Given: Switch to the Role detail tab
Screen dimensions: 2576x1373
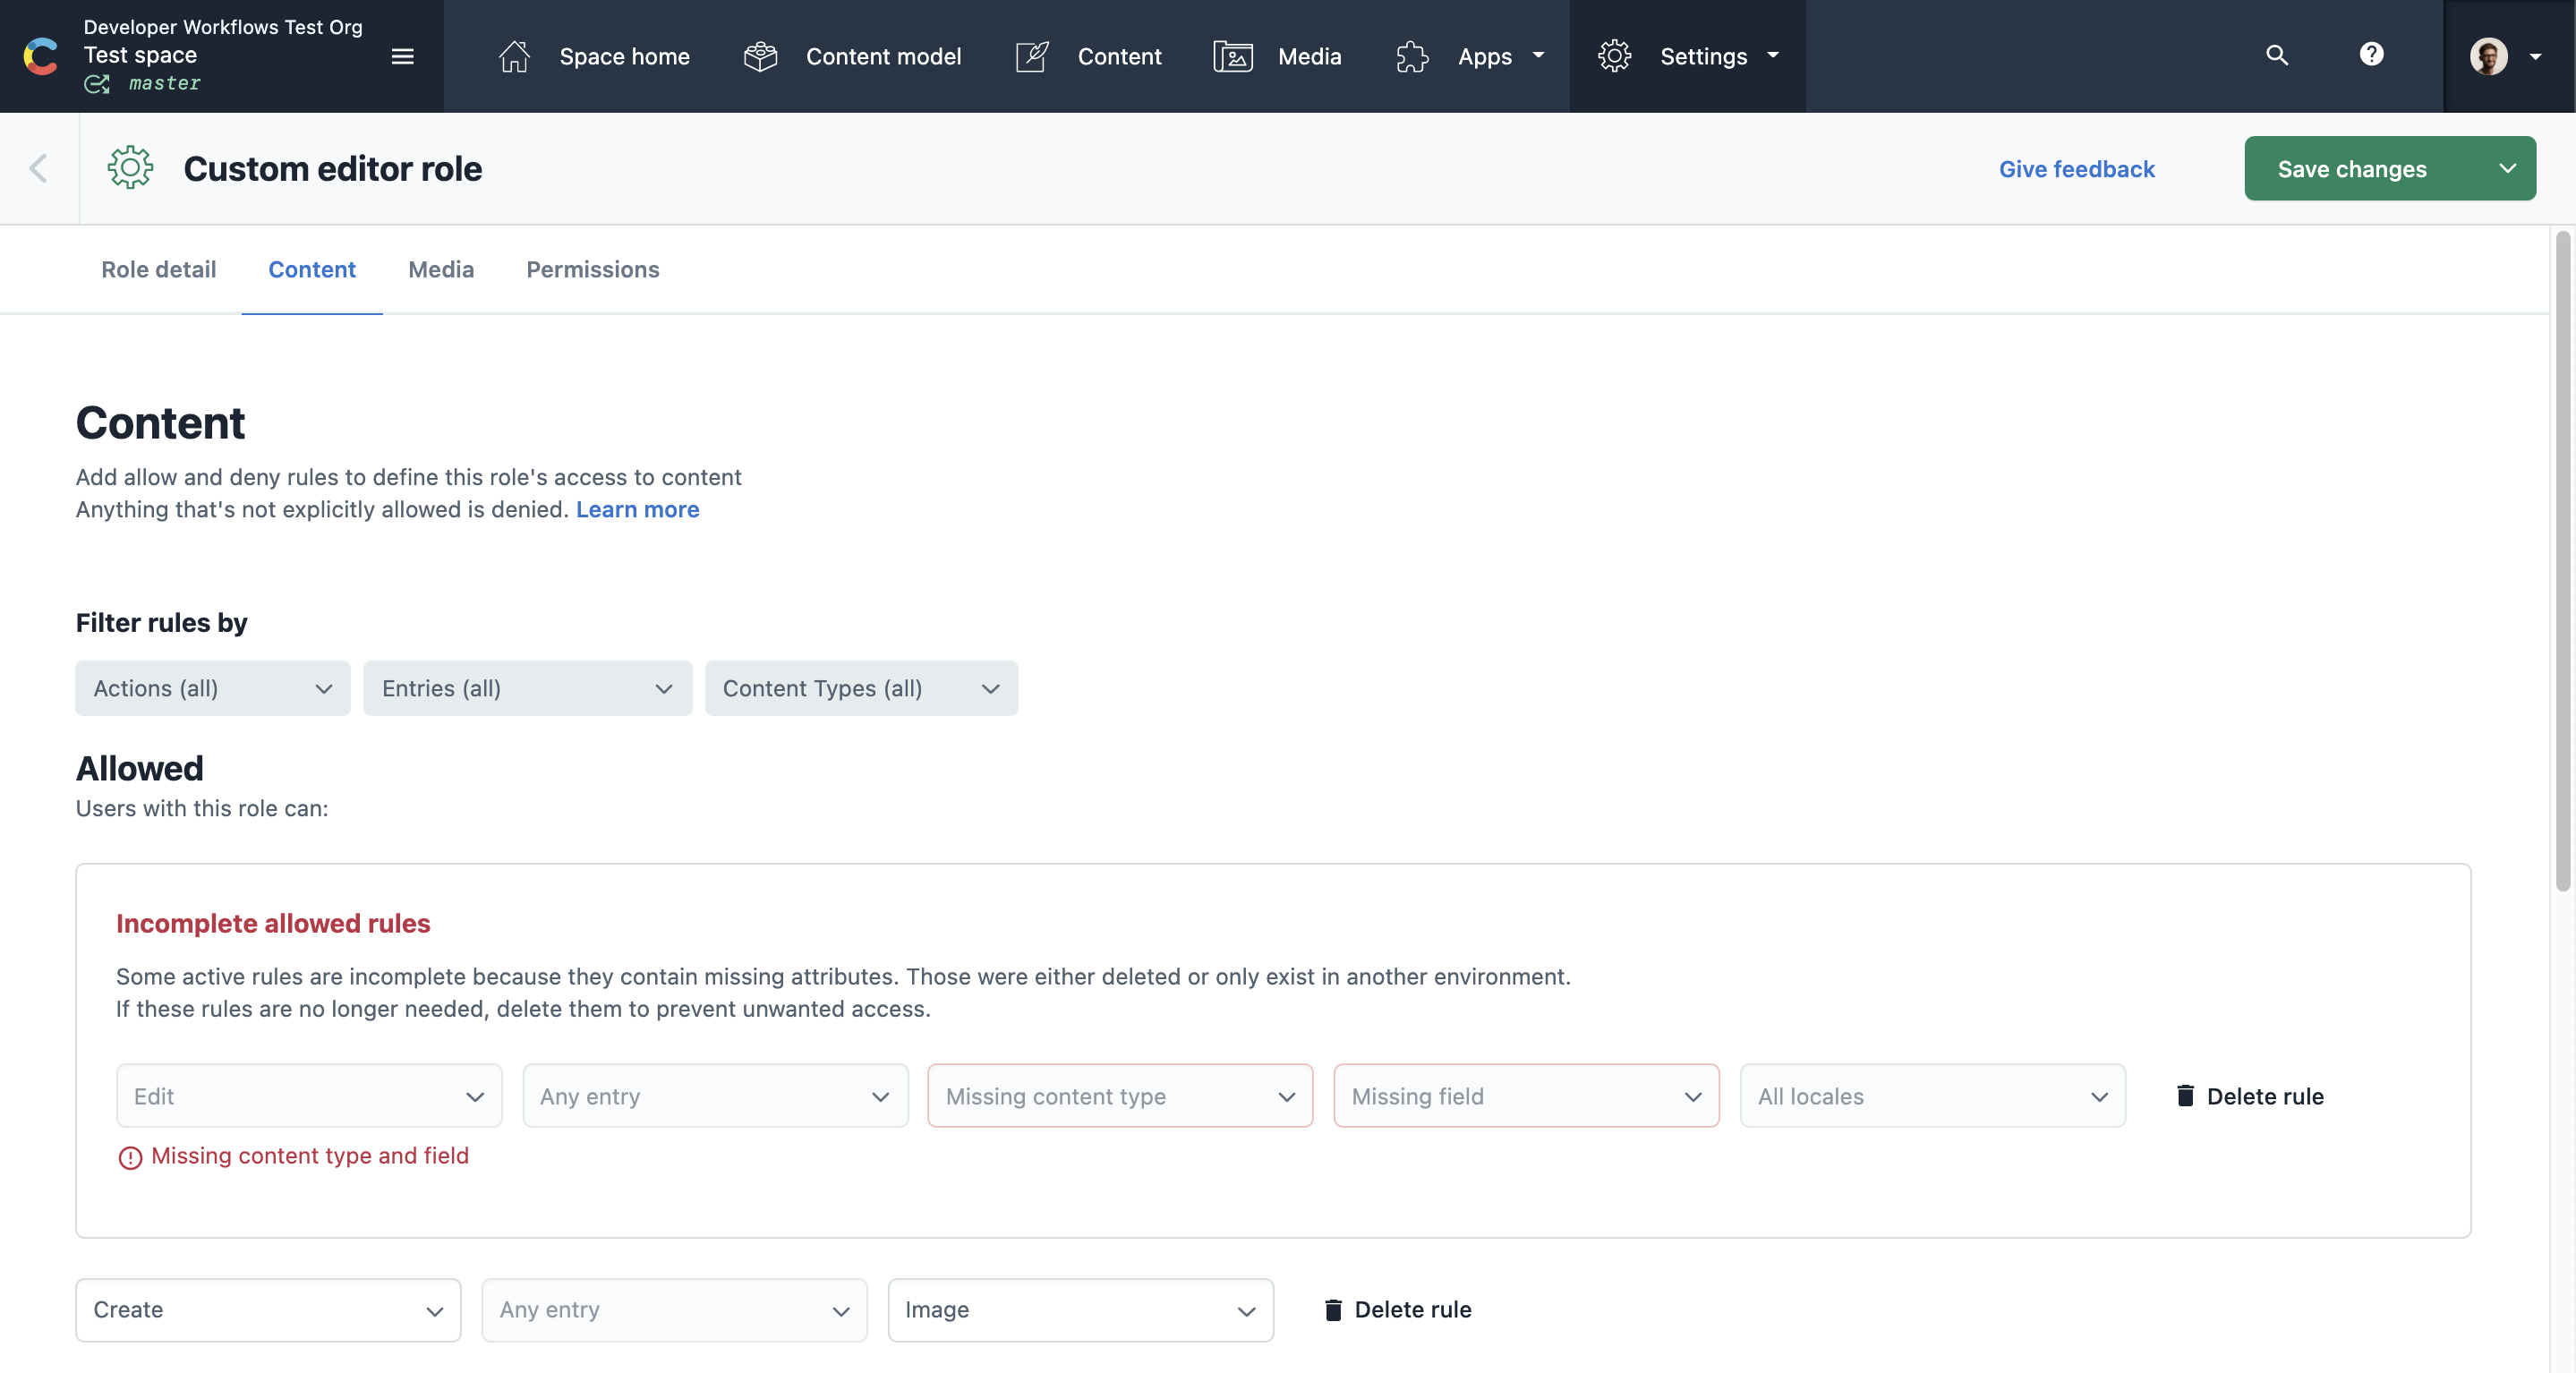Looking at the screenshot, I should (x=158, y=269).
